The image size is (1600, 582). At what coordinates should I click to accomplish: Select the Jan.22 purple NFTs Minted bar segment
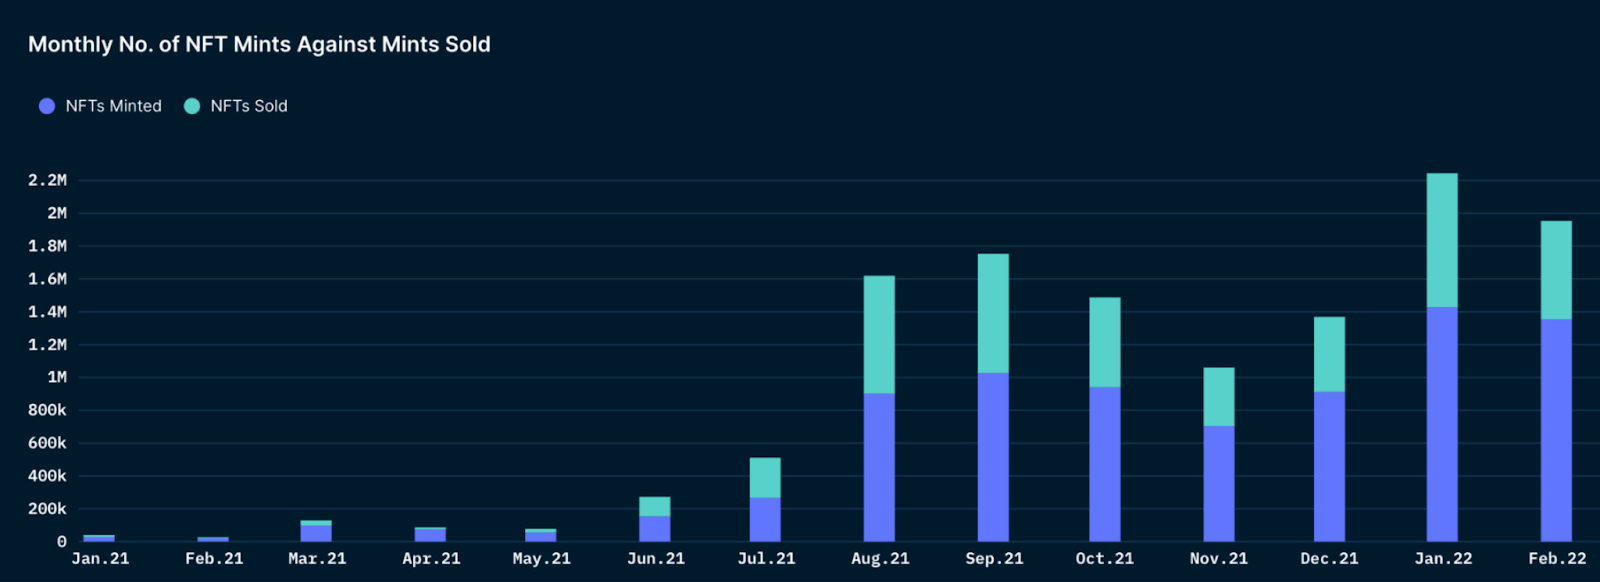1442,424
